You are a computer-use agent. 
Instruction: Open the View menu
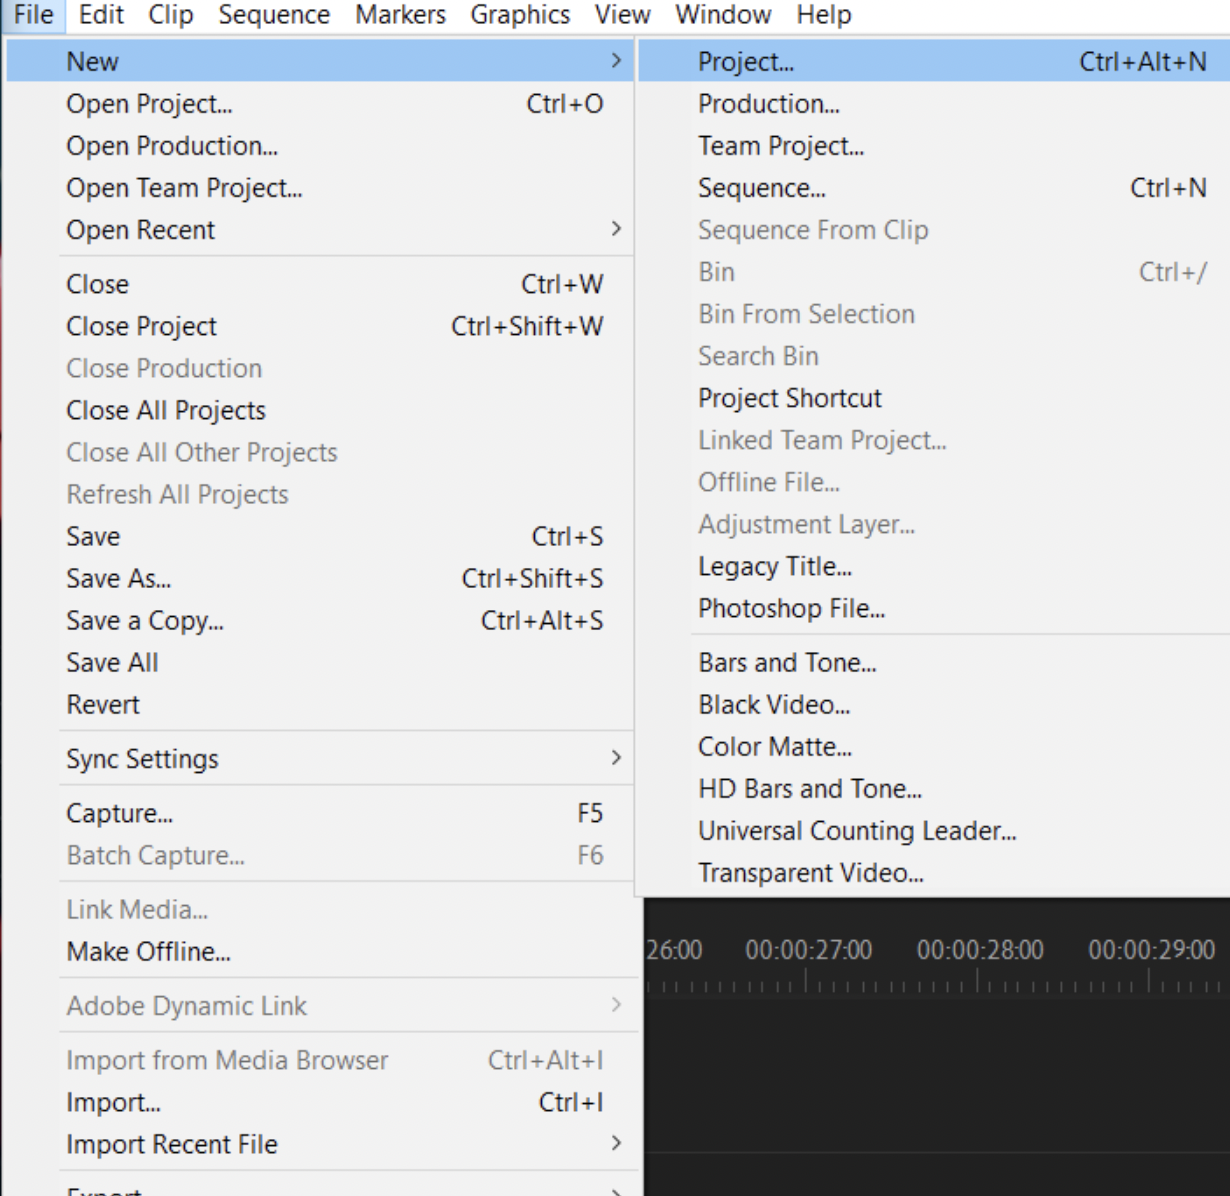(622, 15)
